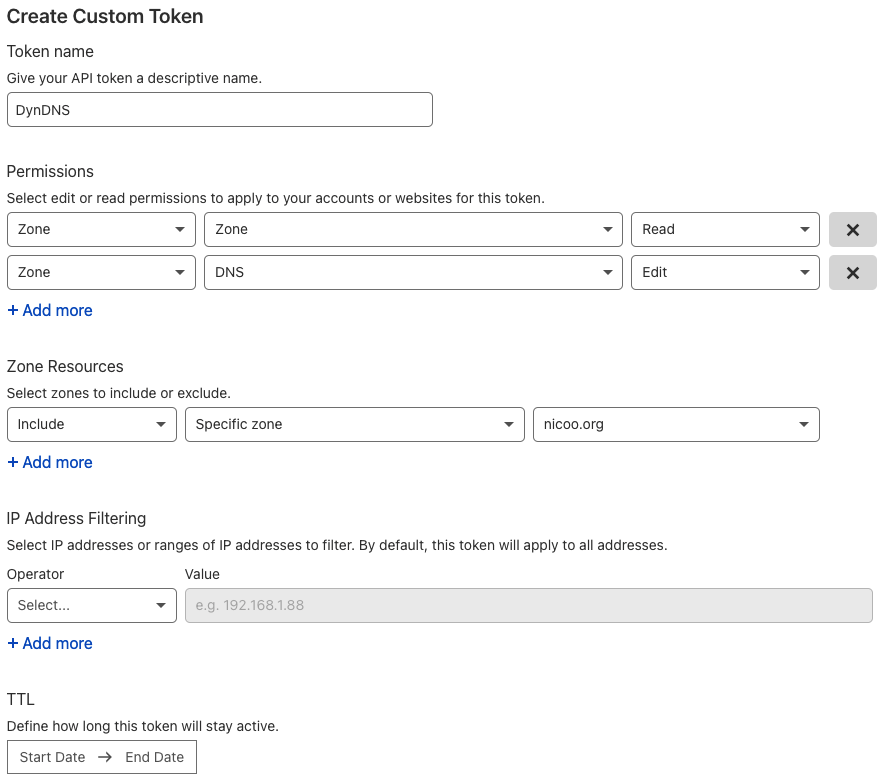The image size is (884, 784).
Task: Click the TTL End Date field
Action: tap(155, 758)
